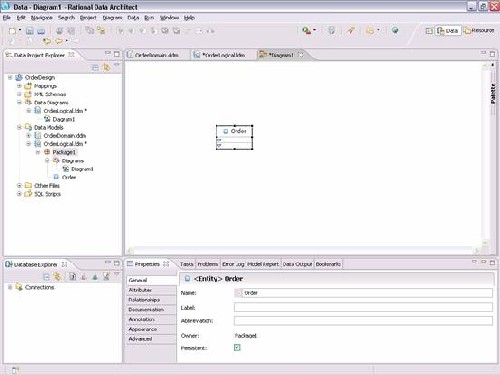Select the Order entity in the diagram
The height and width of the screenshot is (375, 500).
[x=234, y=137]
